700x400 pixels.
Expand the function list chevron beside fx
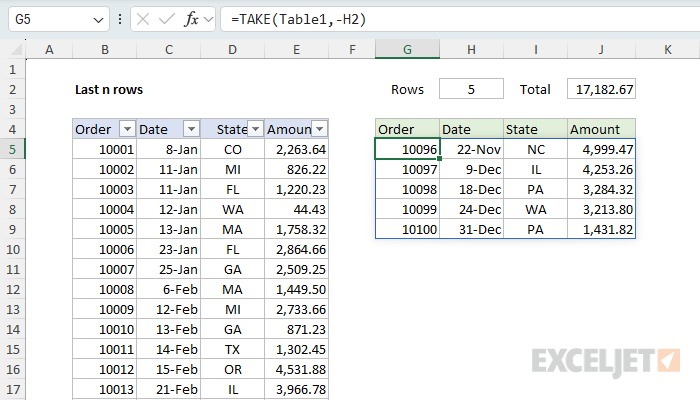208,19
